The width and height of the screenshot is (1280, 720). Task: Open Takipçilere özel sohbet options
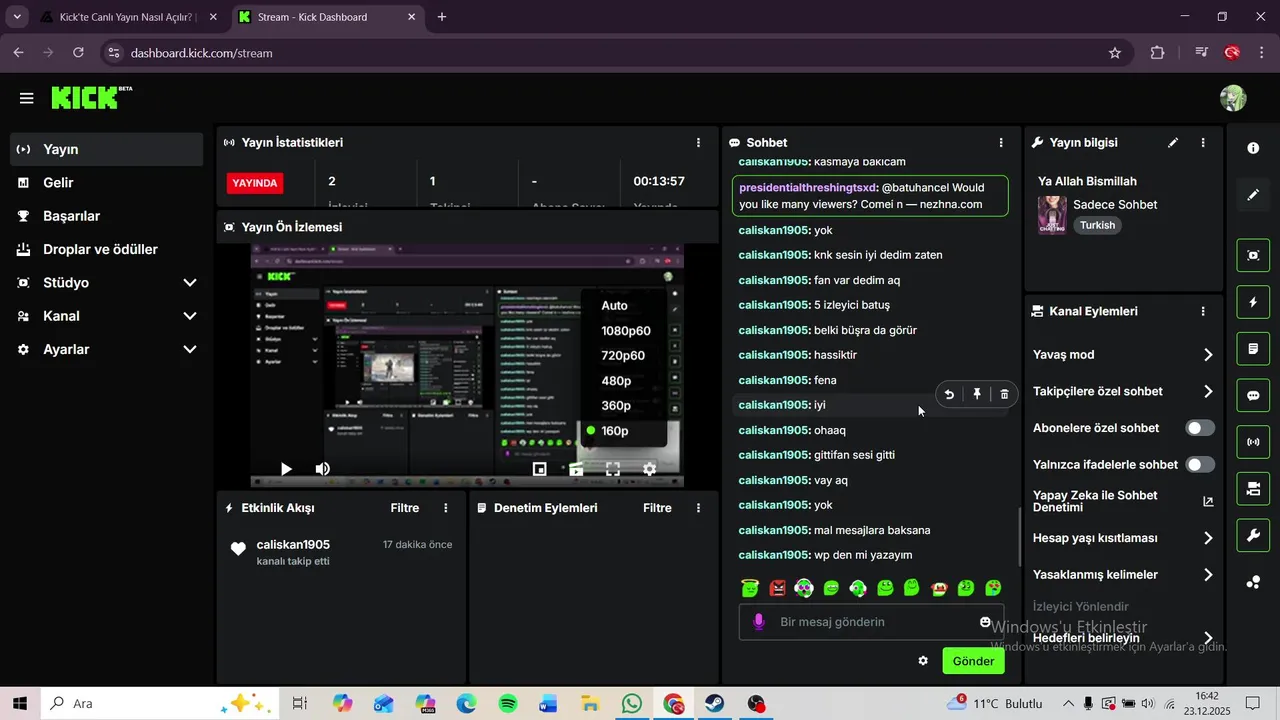pyautogui.click(x=1123, y=391)
